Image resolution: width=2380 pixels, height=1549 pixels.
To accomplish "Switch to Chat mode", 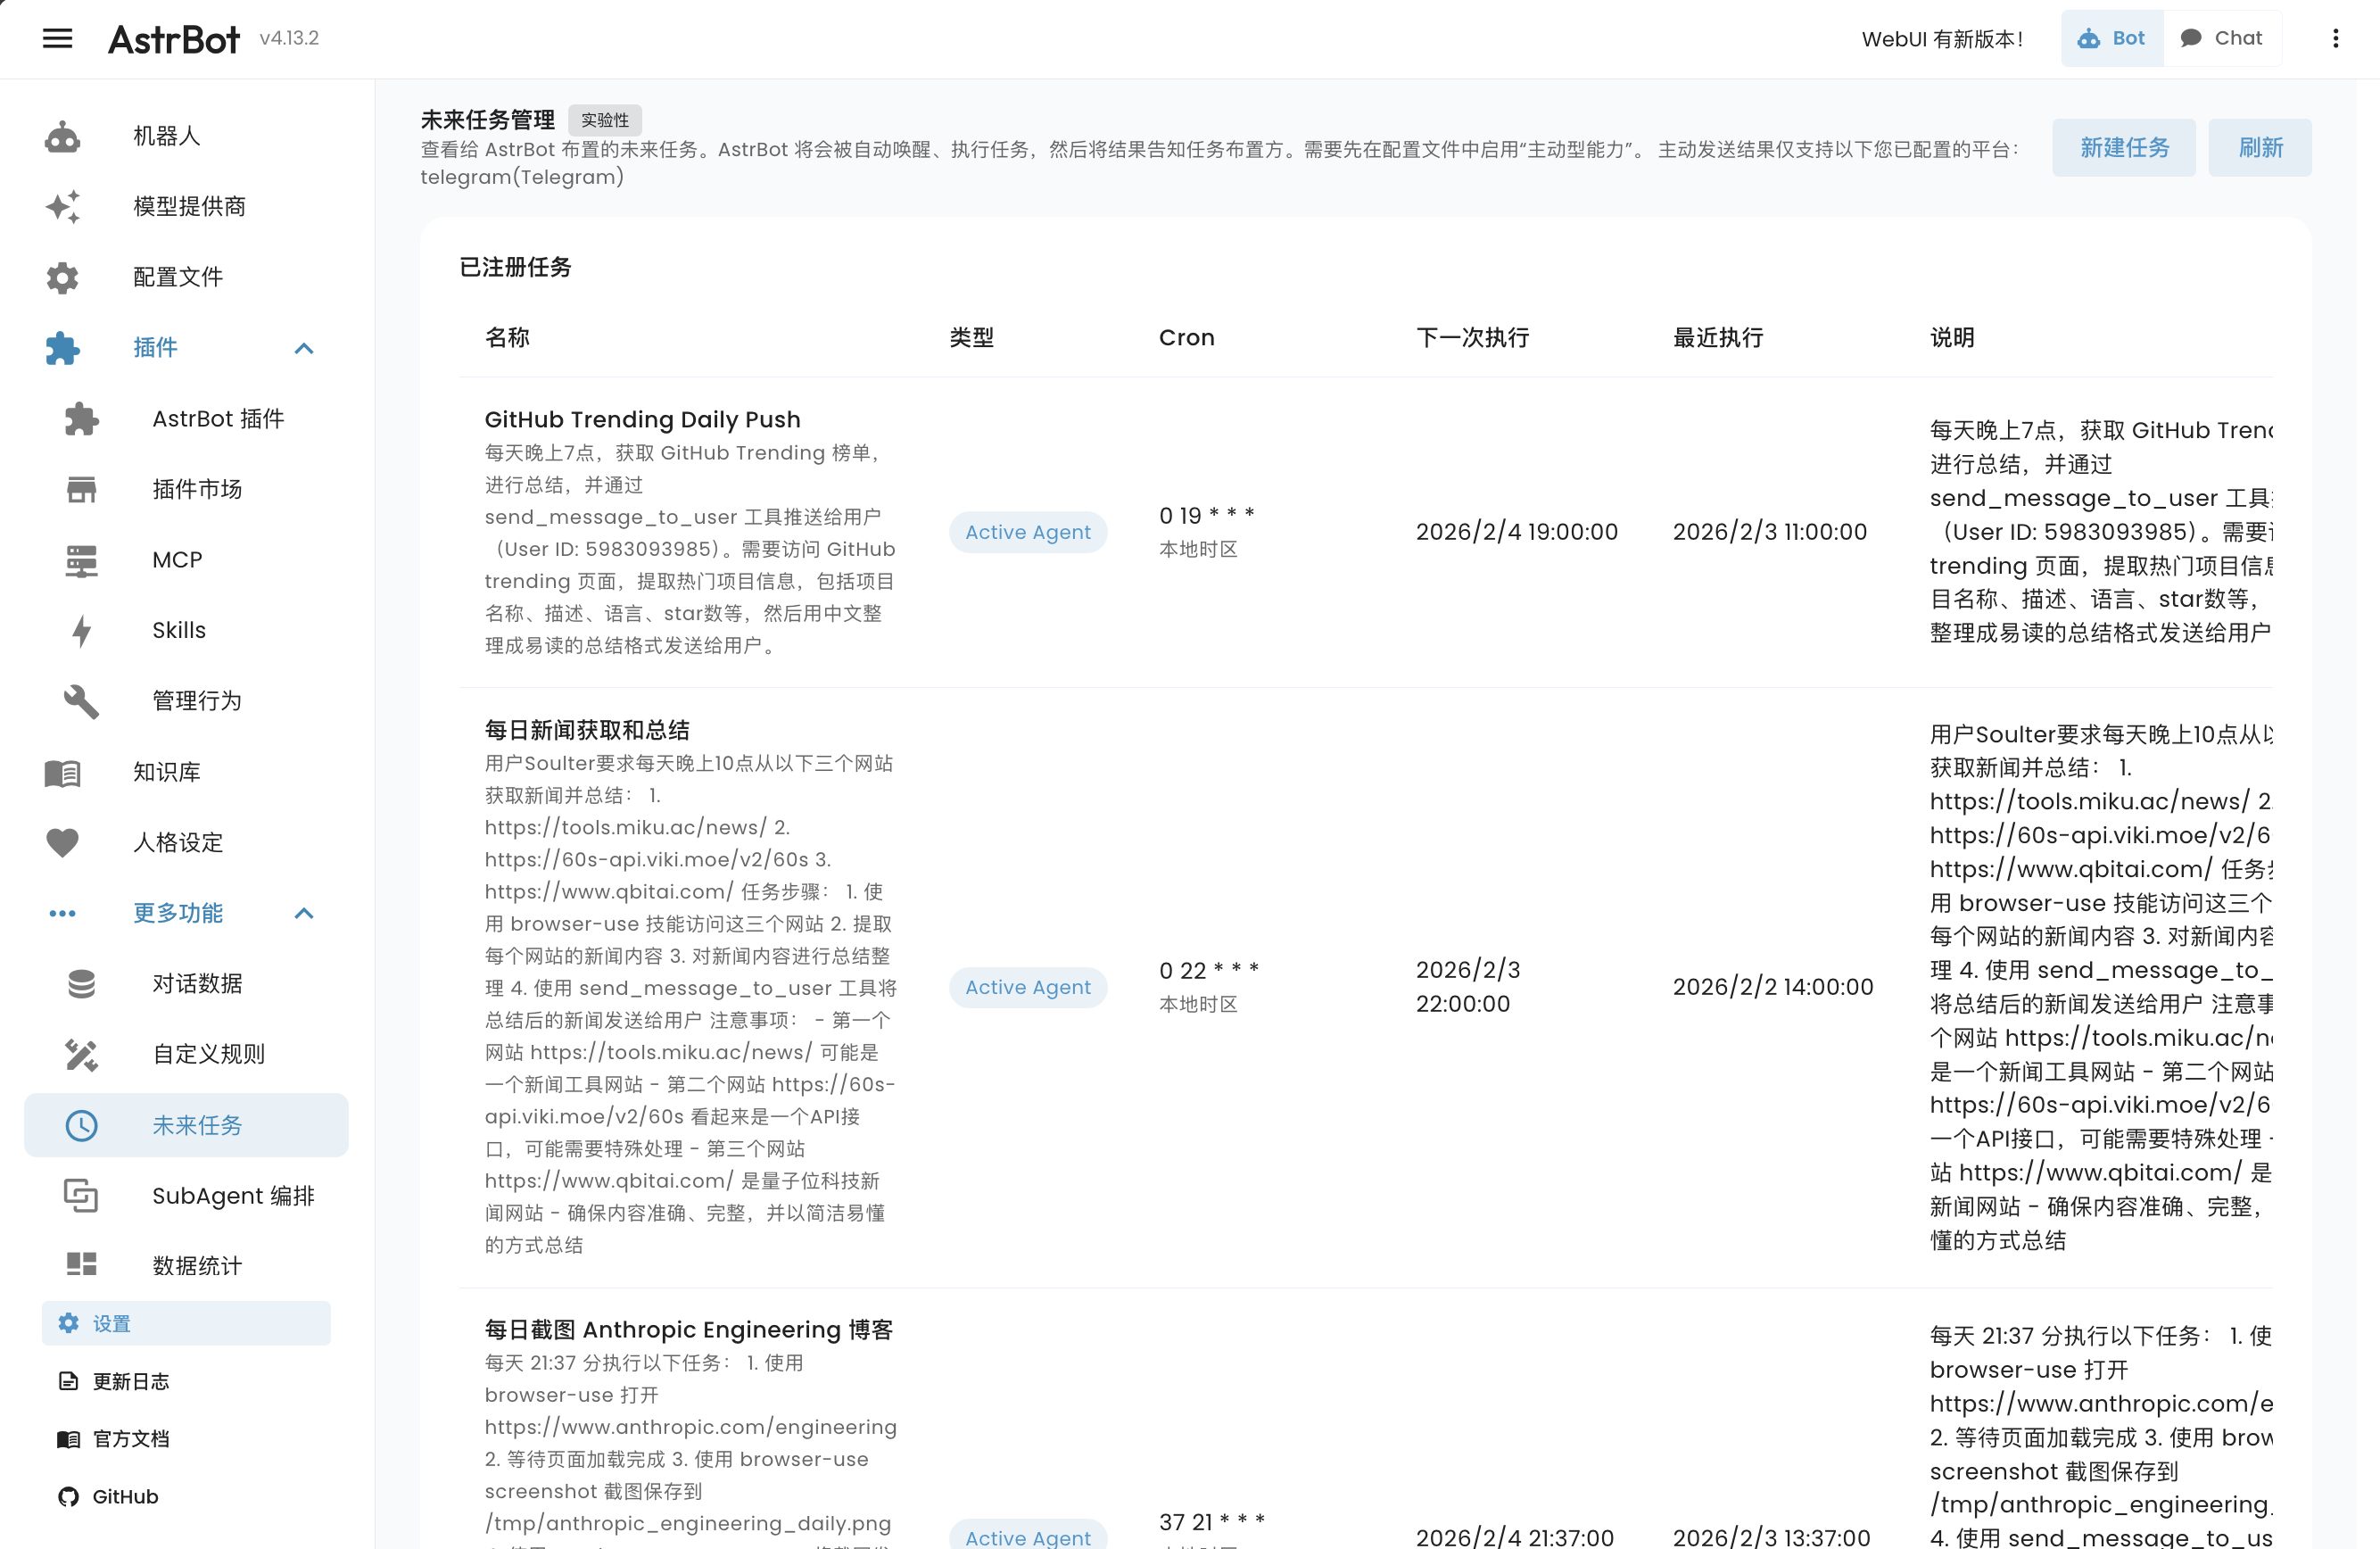I will point(2221,38).
